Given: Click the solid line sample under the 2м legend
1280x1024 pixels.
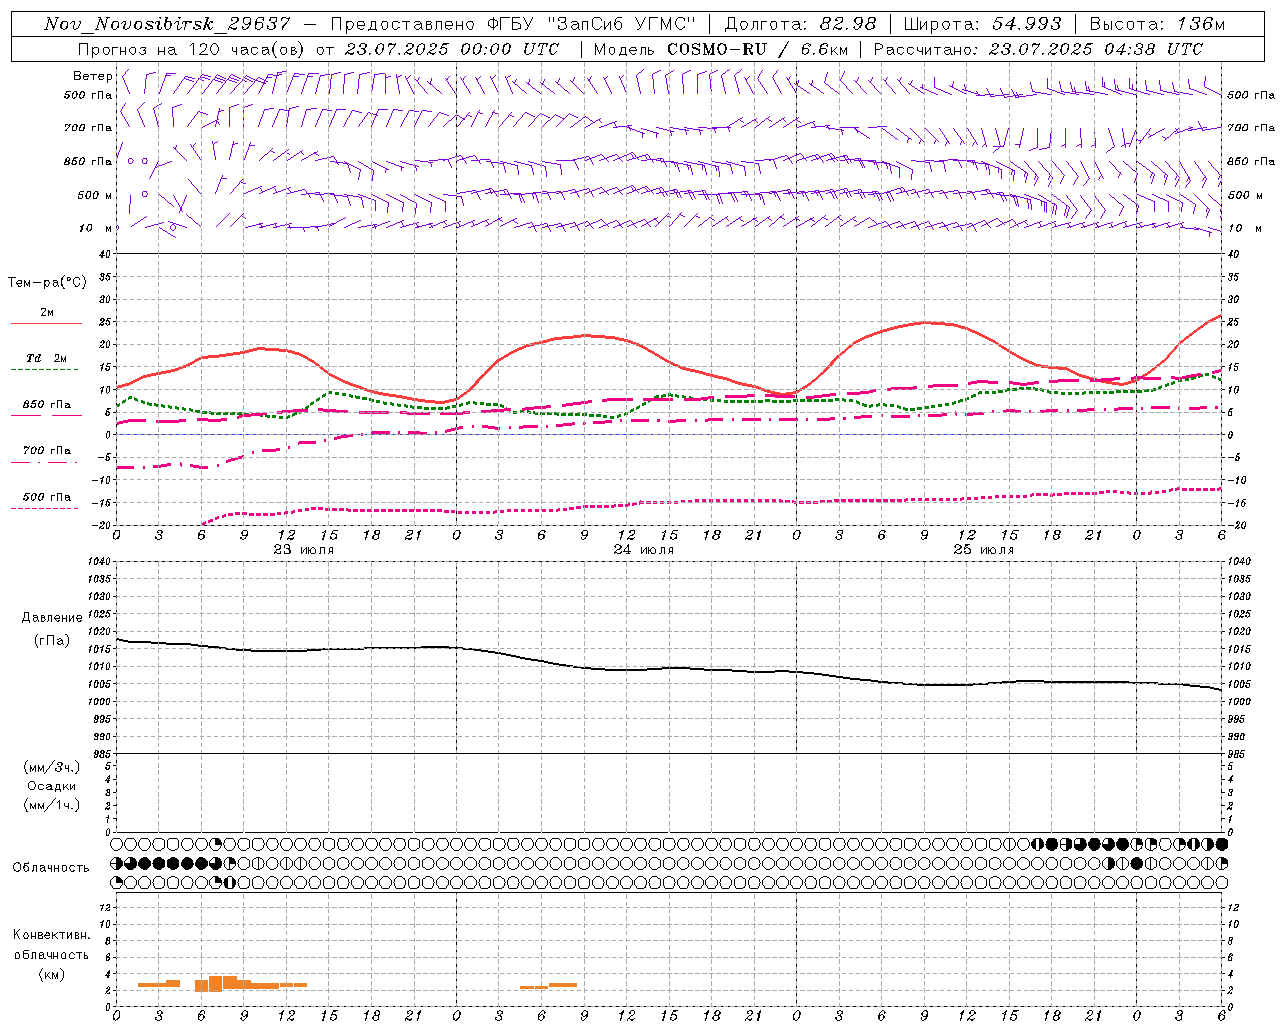Looking at the screenshot, I should pyautogui.click(x=46, y=324).
